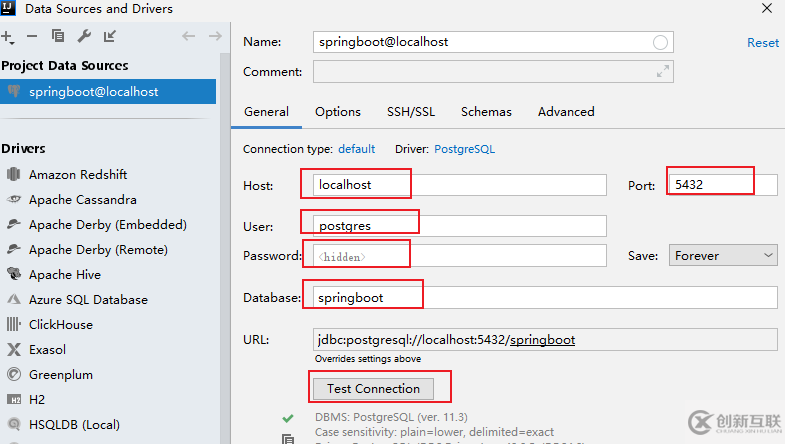The image size is (785, 444).
Task: Make global import arrow icon
Action: pos(110,36)
